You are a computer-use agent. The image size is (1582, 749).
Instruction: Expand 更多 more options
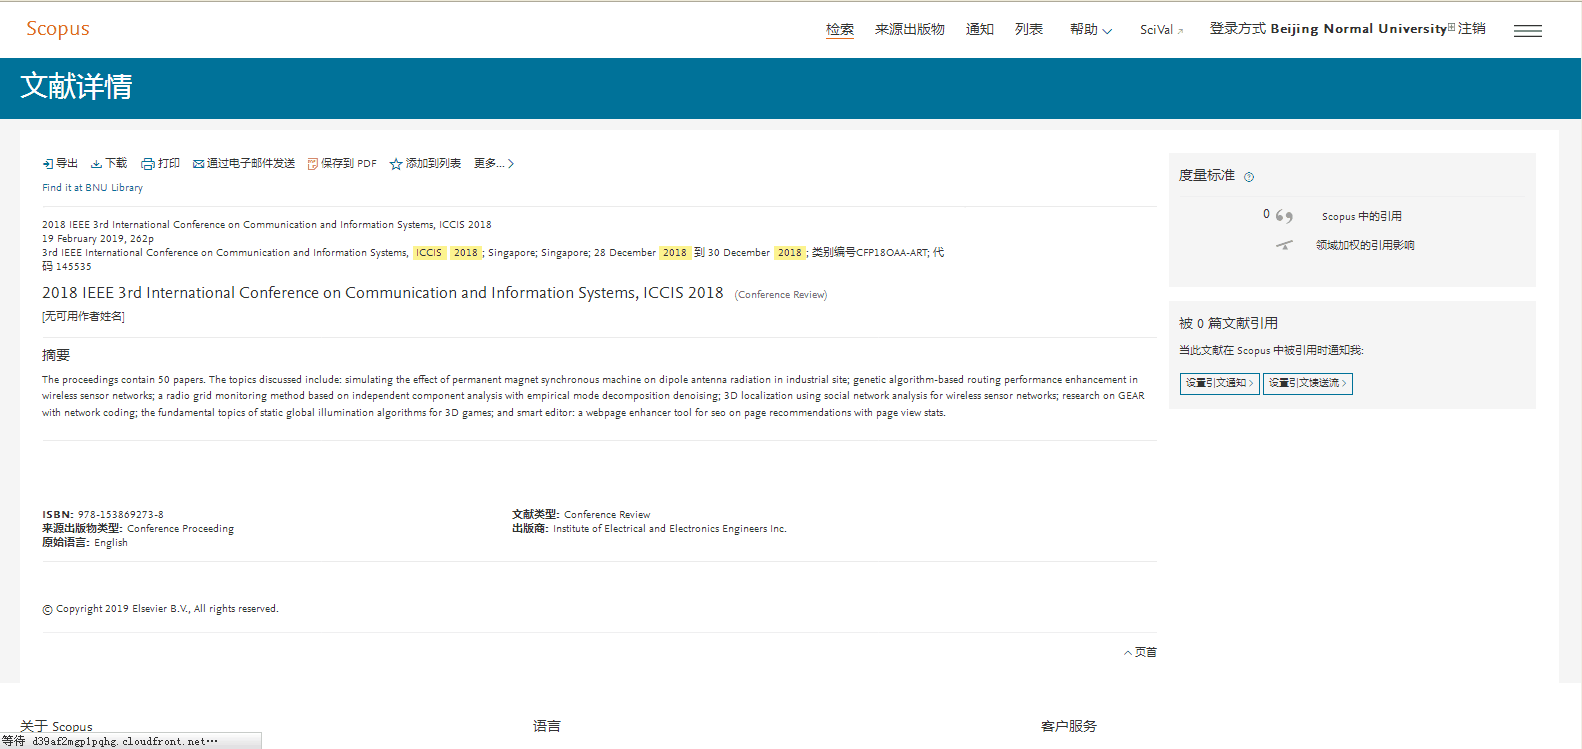click(x=494, y=163)
